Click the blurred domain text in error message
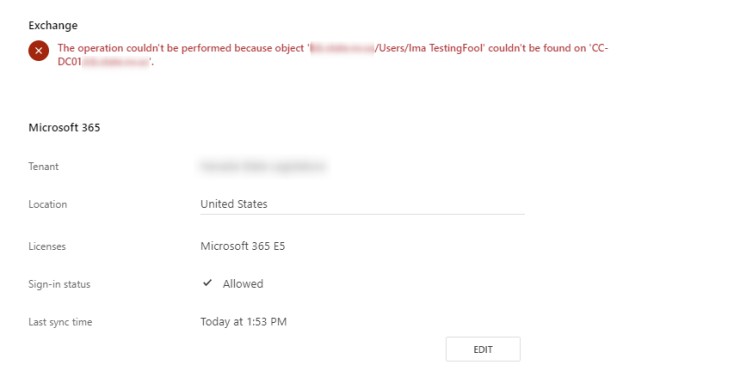Viewport: 740px width, 383px height. pyautogui.click(x=342, y=48)
